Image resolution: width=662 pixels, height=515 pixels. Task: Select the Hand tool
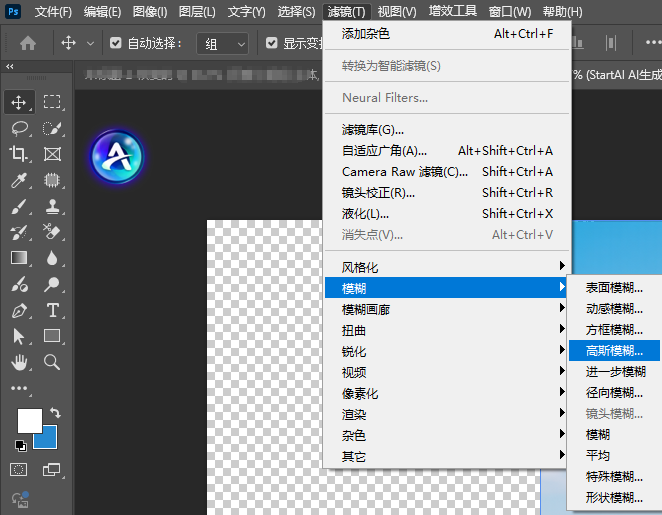[x=19, y=362]
